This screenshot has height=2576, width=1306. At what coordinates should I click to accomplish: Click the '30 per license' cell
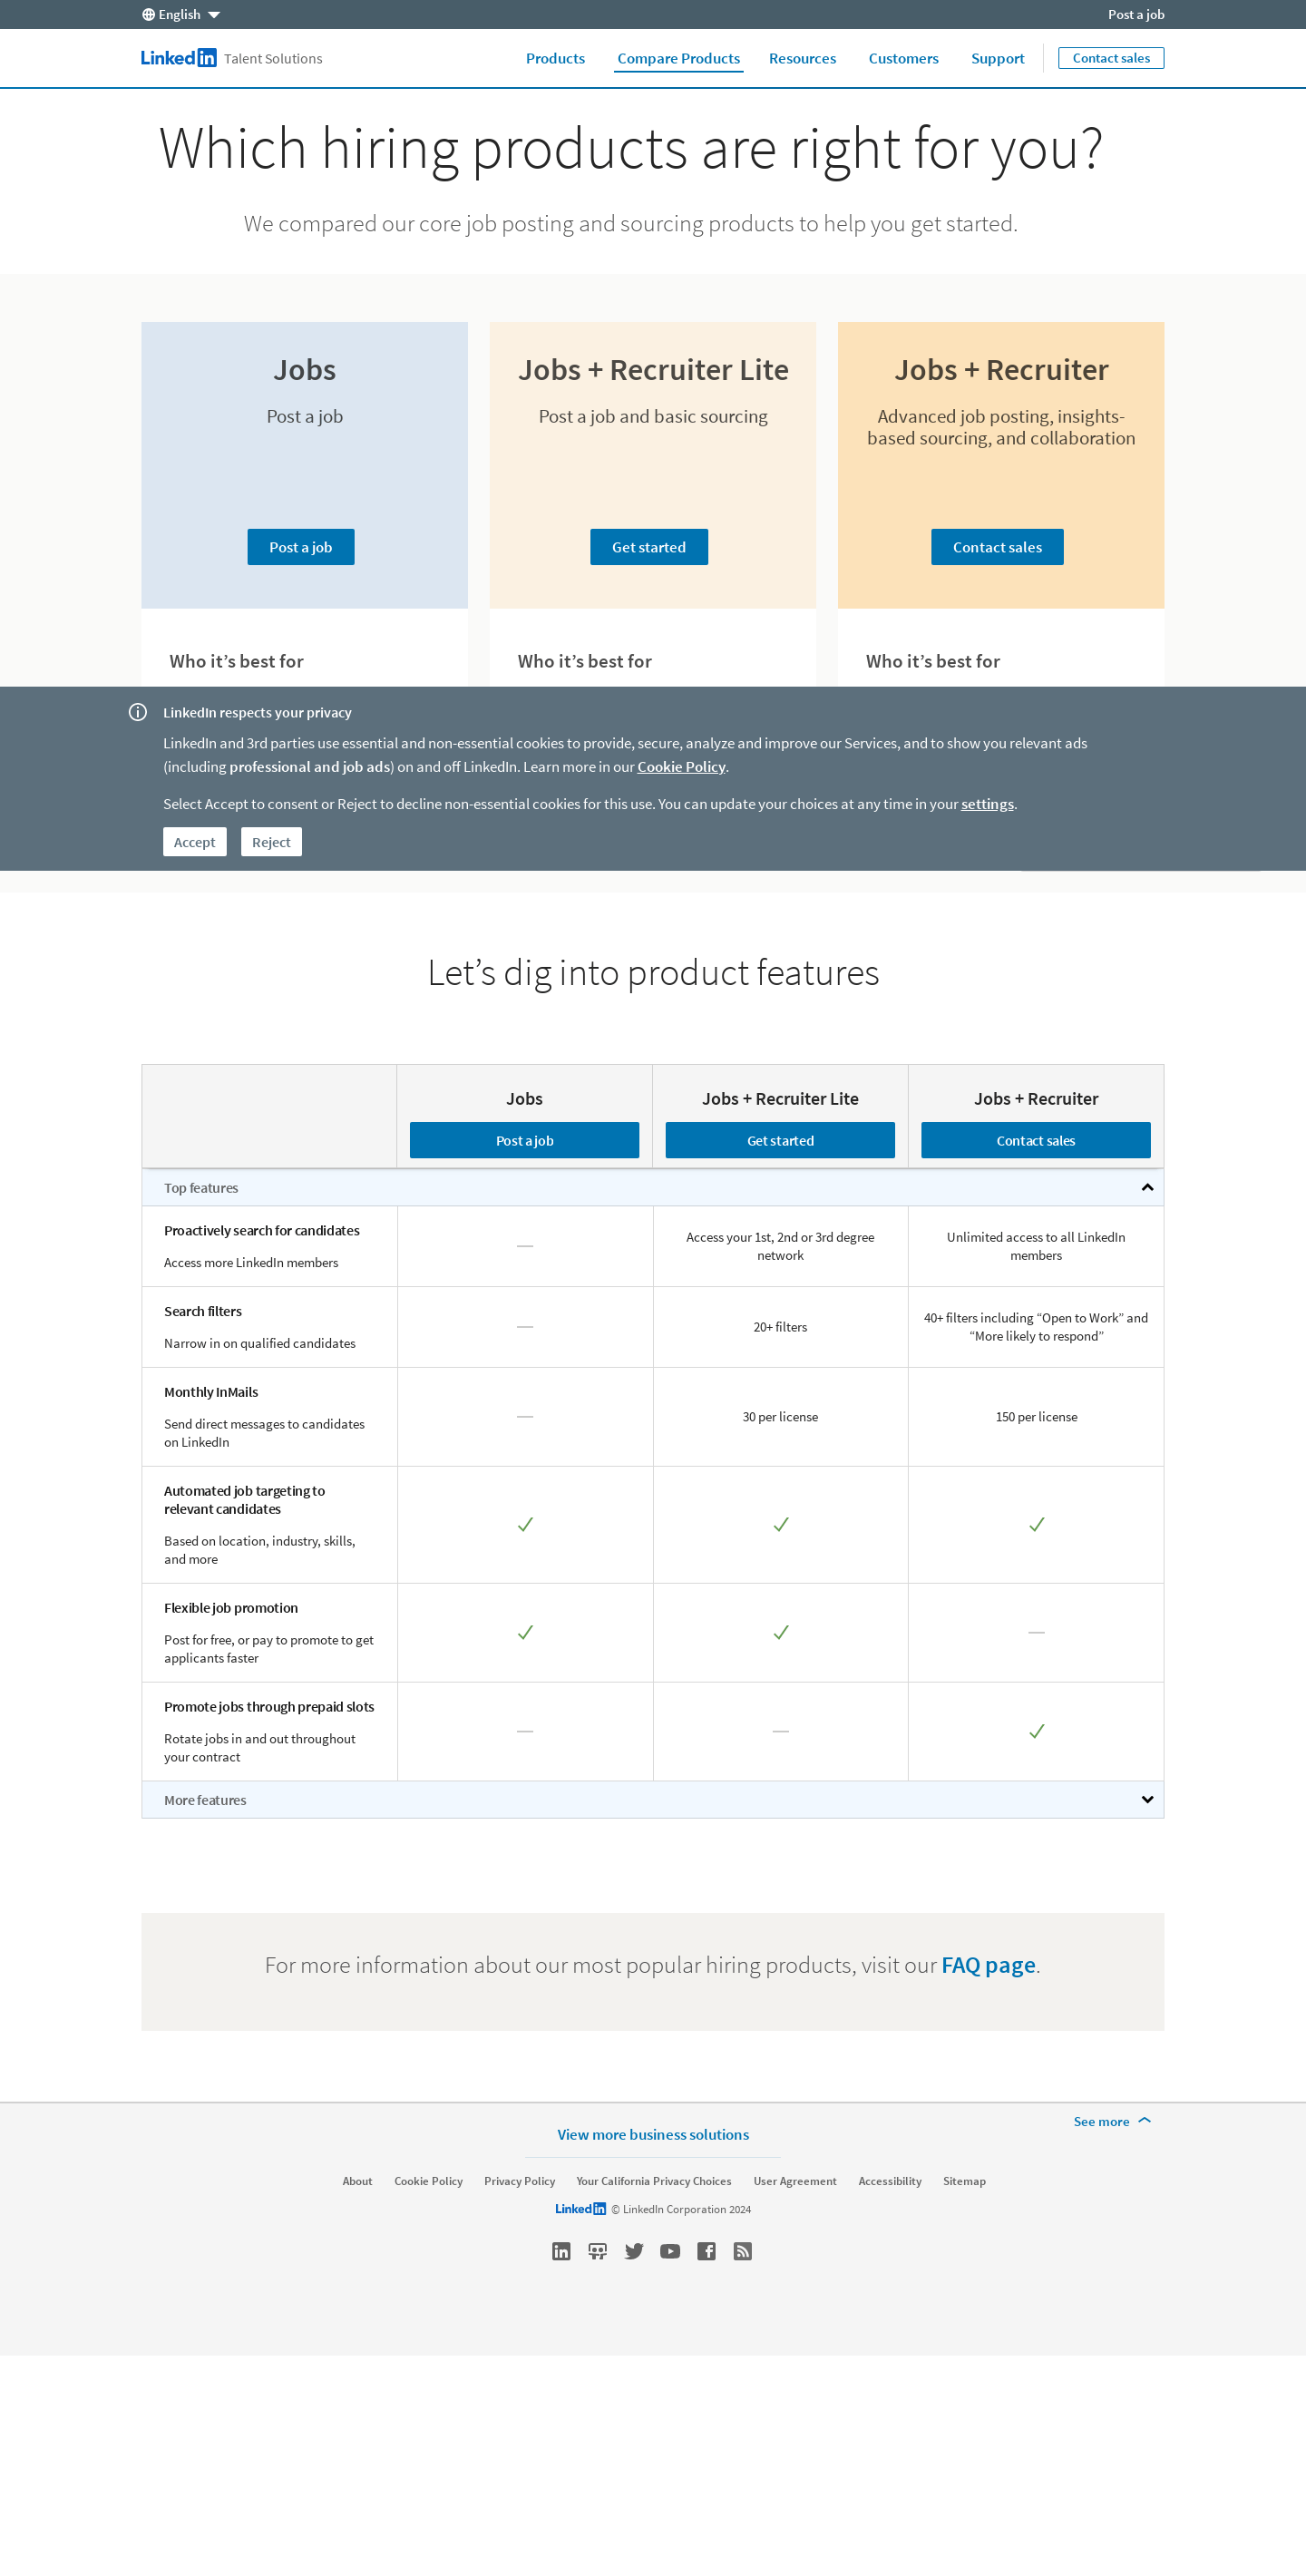click(x=780, y=1417)
